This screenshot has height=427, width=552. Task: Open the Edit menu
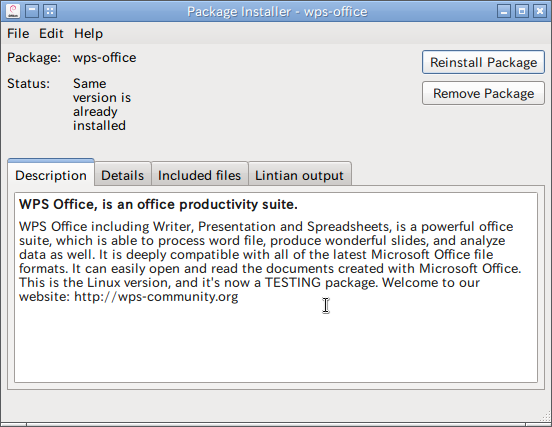click(x=51, y=34)
